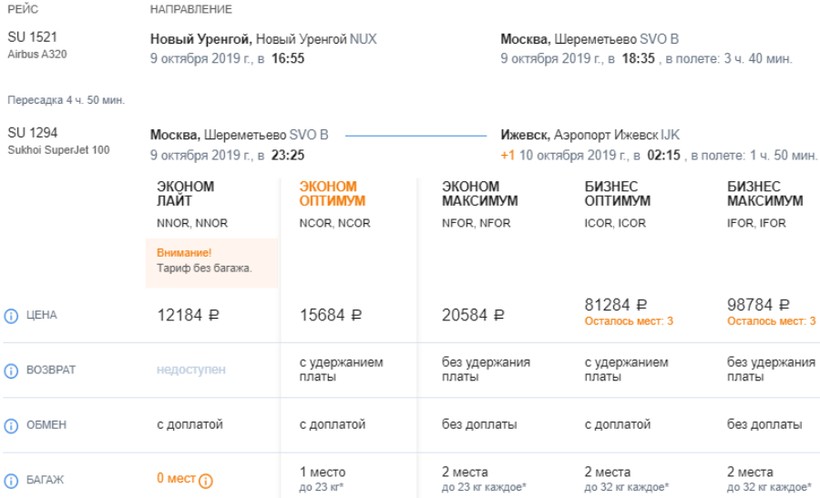
Task: Click the Пересадка 4 ч. 50 мин. label
Action: click(64, 101)
